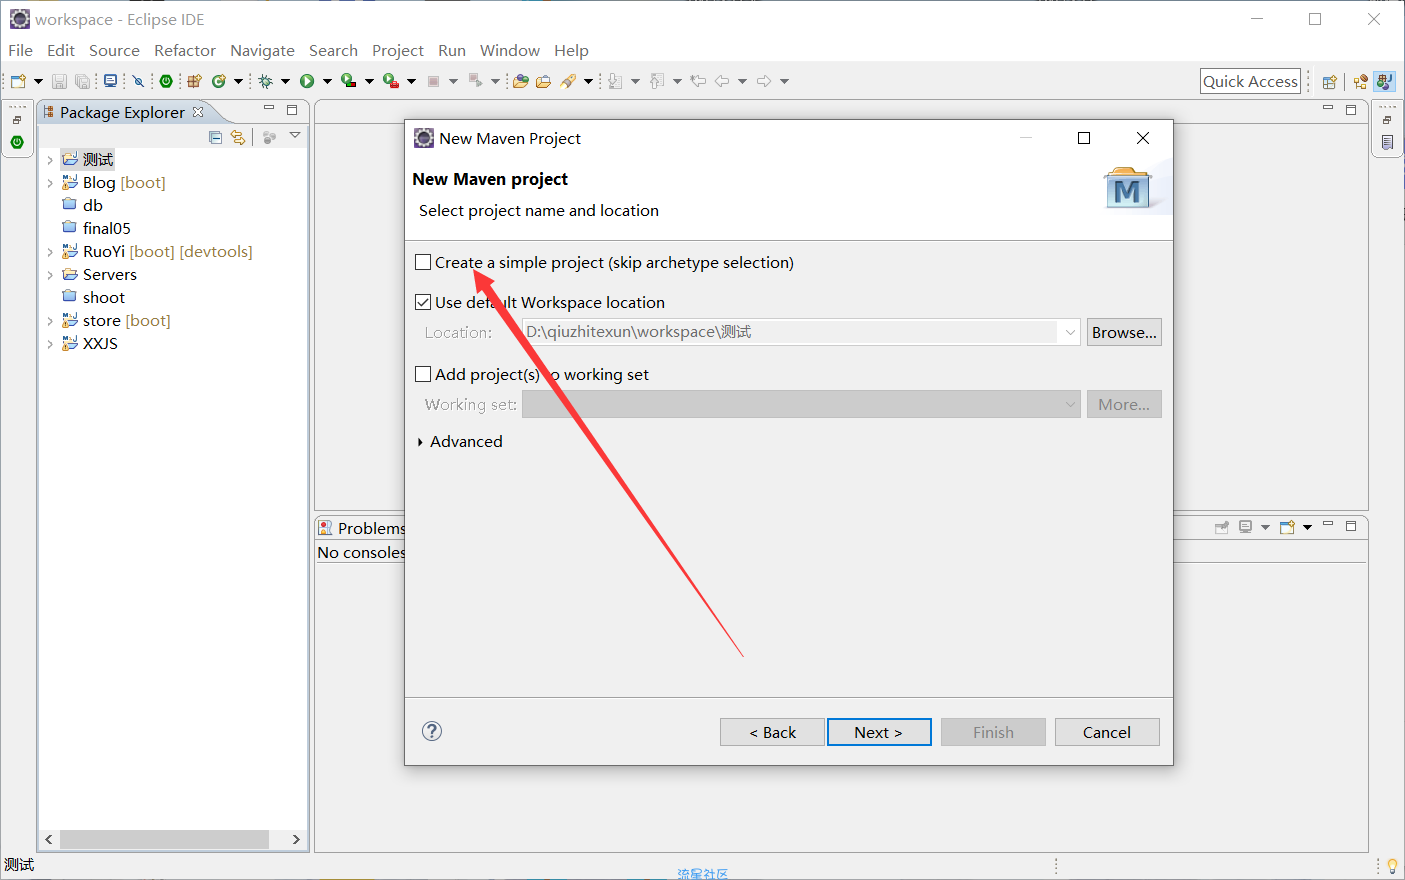
Task: Click the green Boot Dashboard power icon in toolbar
Action: (x=166, y=81)
